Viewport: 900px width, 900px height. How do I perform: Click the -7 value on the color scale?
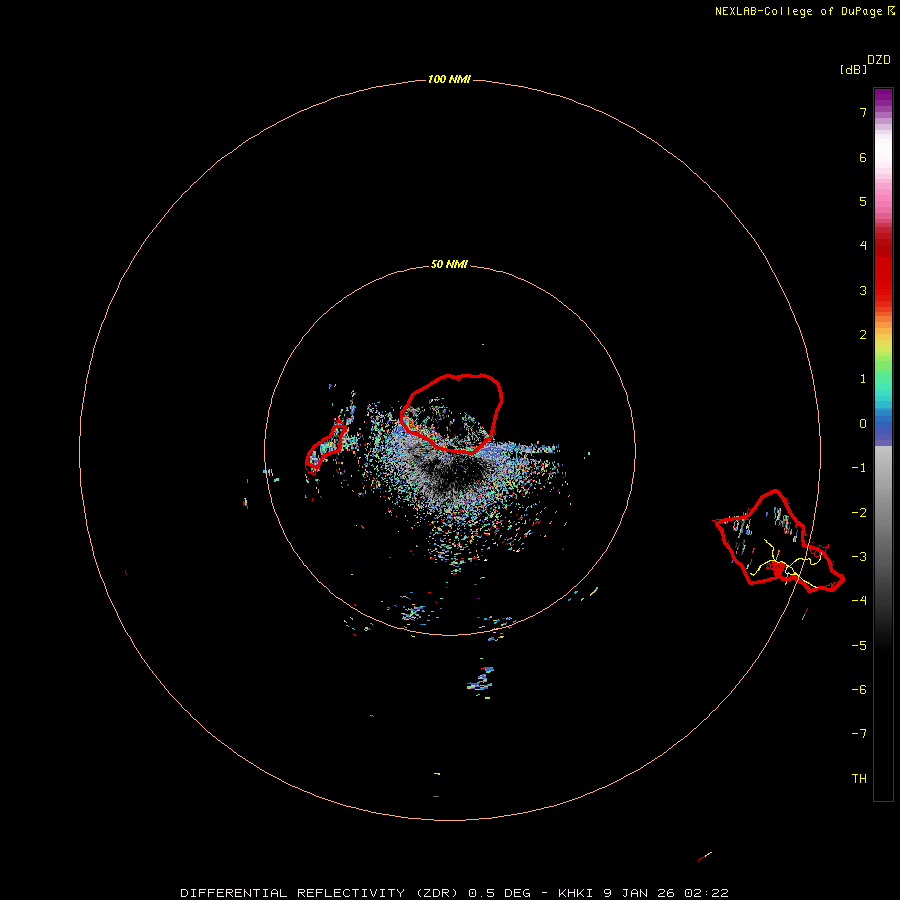(x=859, y=734)
